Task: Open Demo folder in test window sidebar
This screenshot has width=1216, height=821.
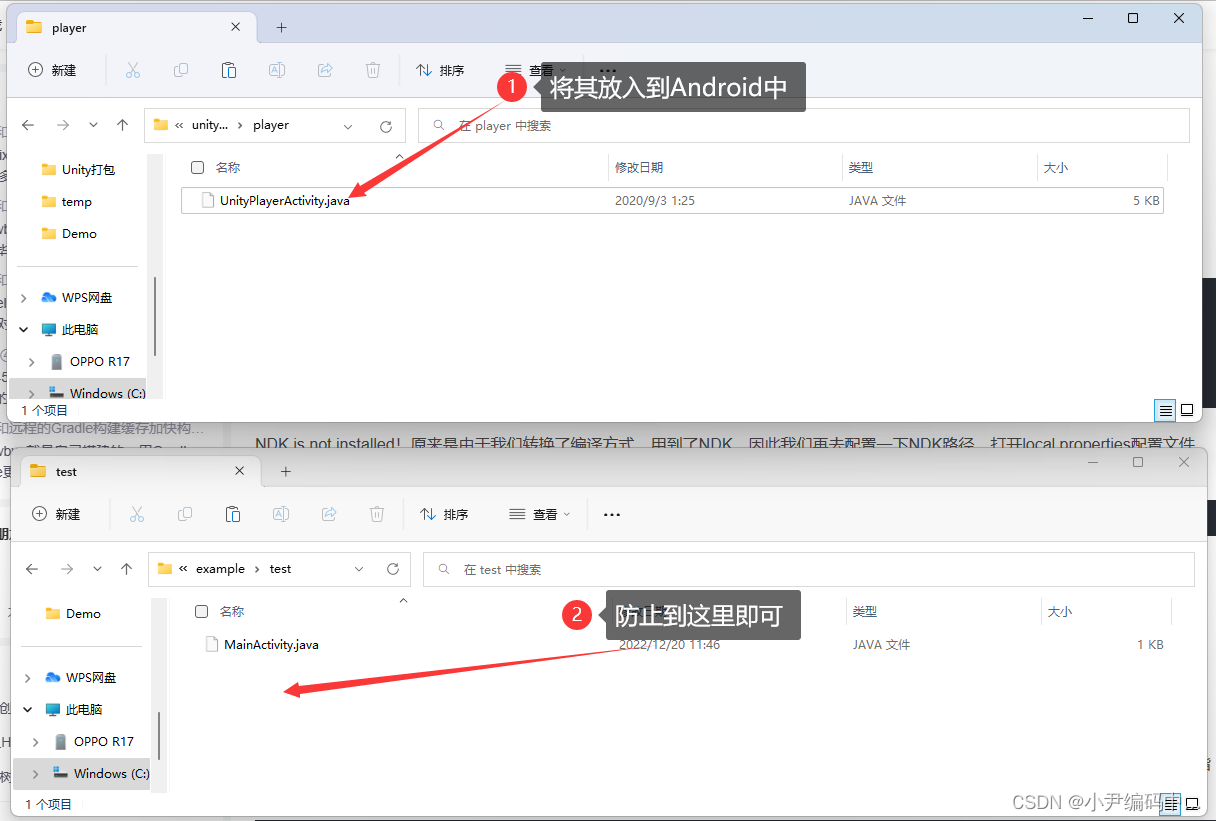Action: point(73,613)
